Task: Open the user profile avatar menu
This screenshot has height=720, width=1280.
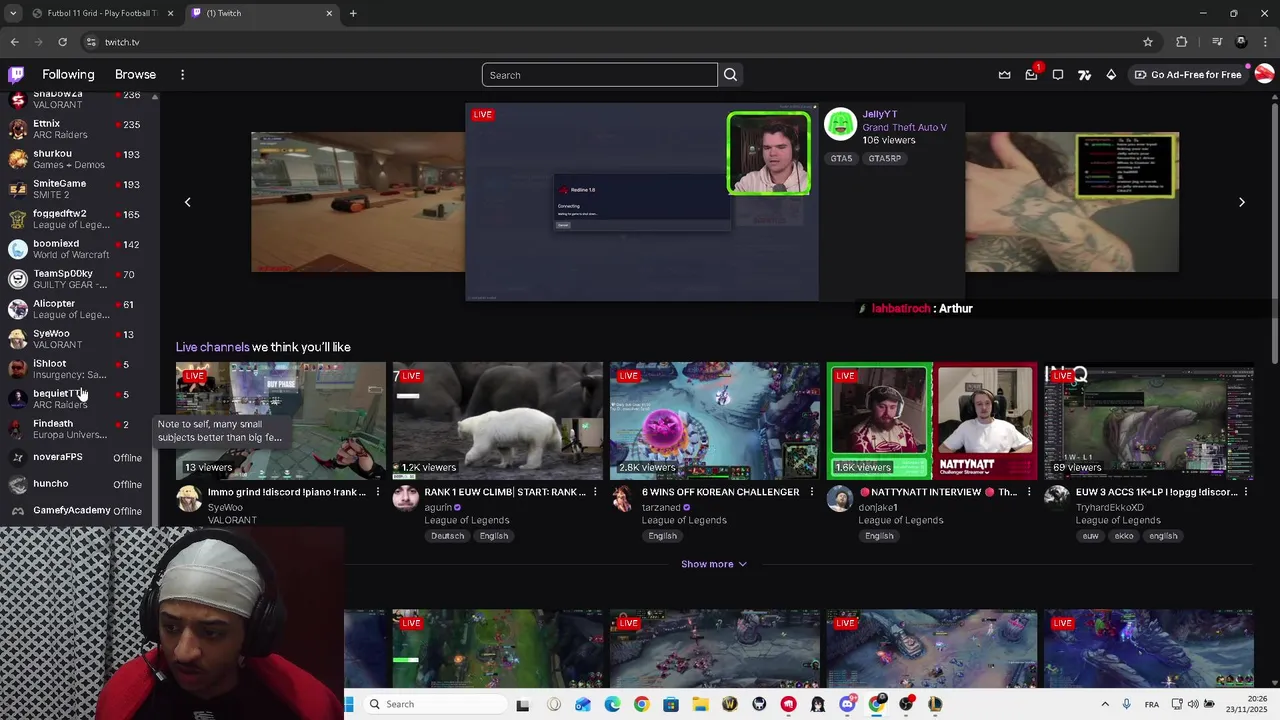Action: pos(1264,74)
